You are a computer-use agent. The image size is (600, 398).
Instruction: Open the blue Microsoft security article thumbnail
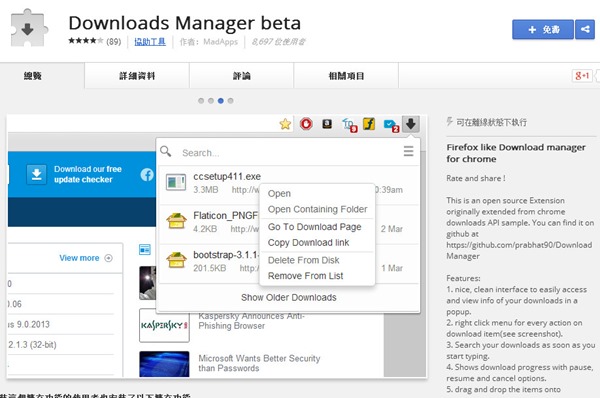pos(164,364)
